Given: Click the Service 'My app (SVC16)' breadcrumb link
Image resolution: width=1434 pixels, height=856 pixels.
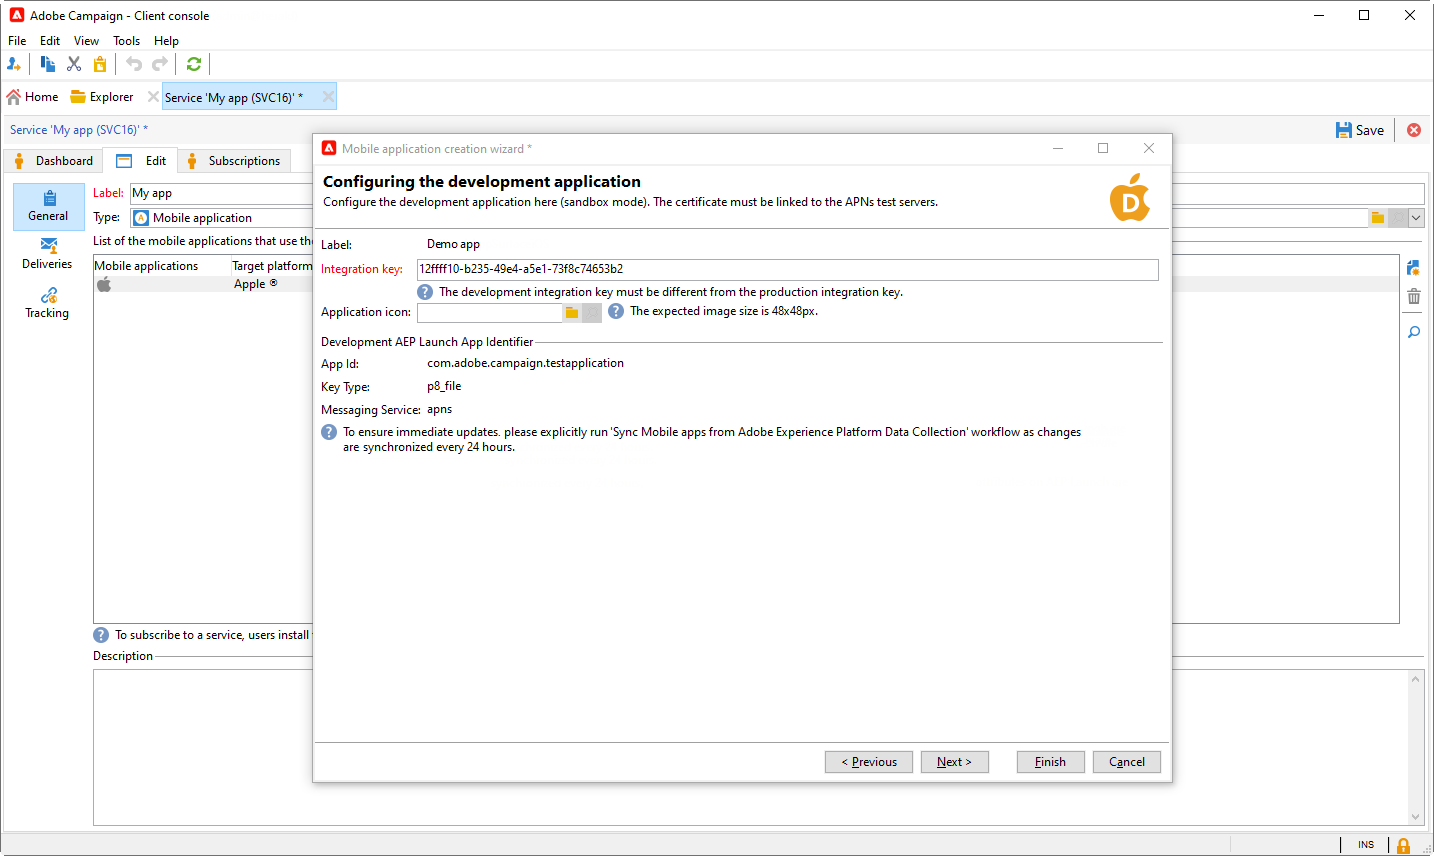Looking at the screenshot, I should (x=79, y=130).
